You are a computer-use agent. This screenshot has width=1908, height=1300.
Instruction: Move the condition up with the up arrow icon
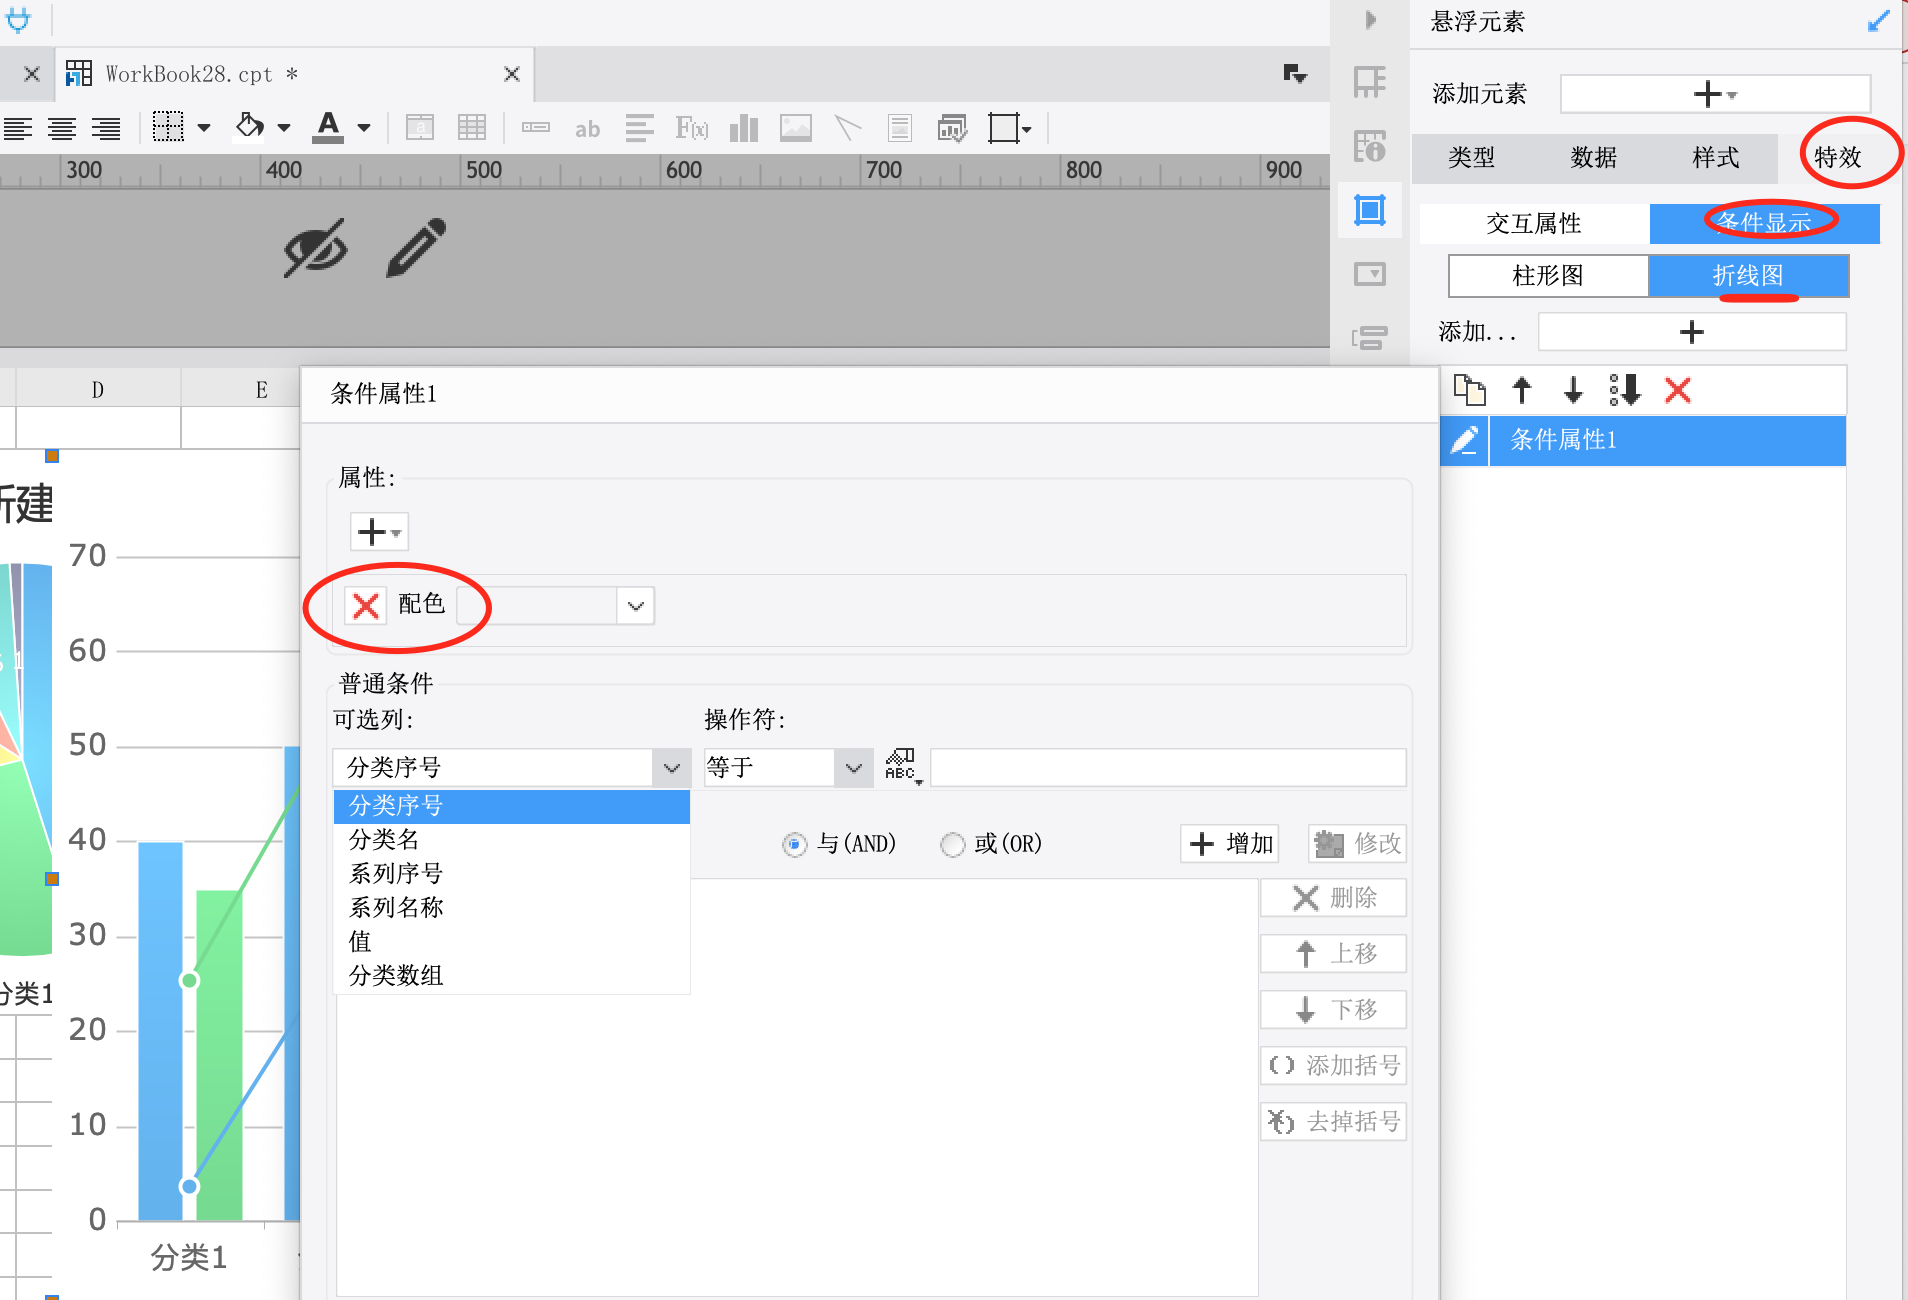pos(1522,390)
